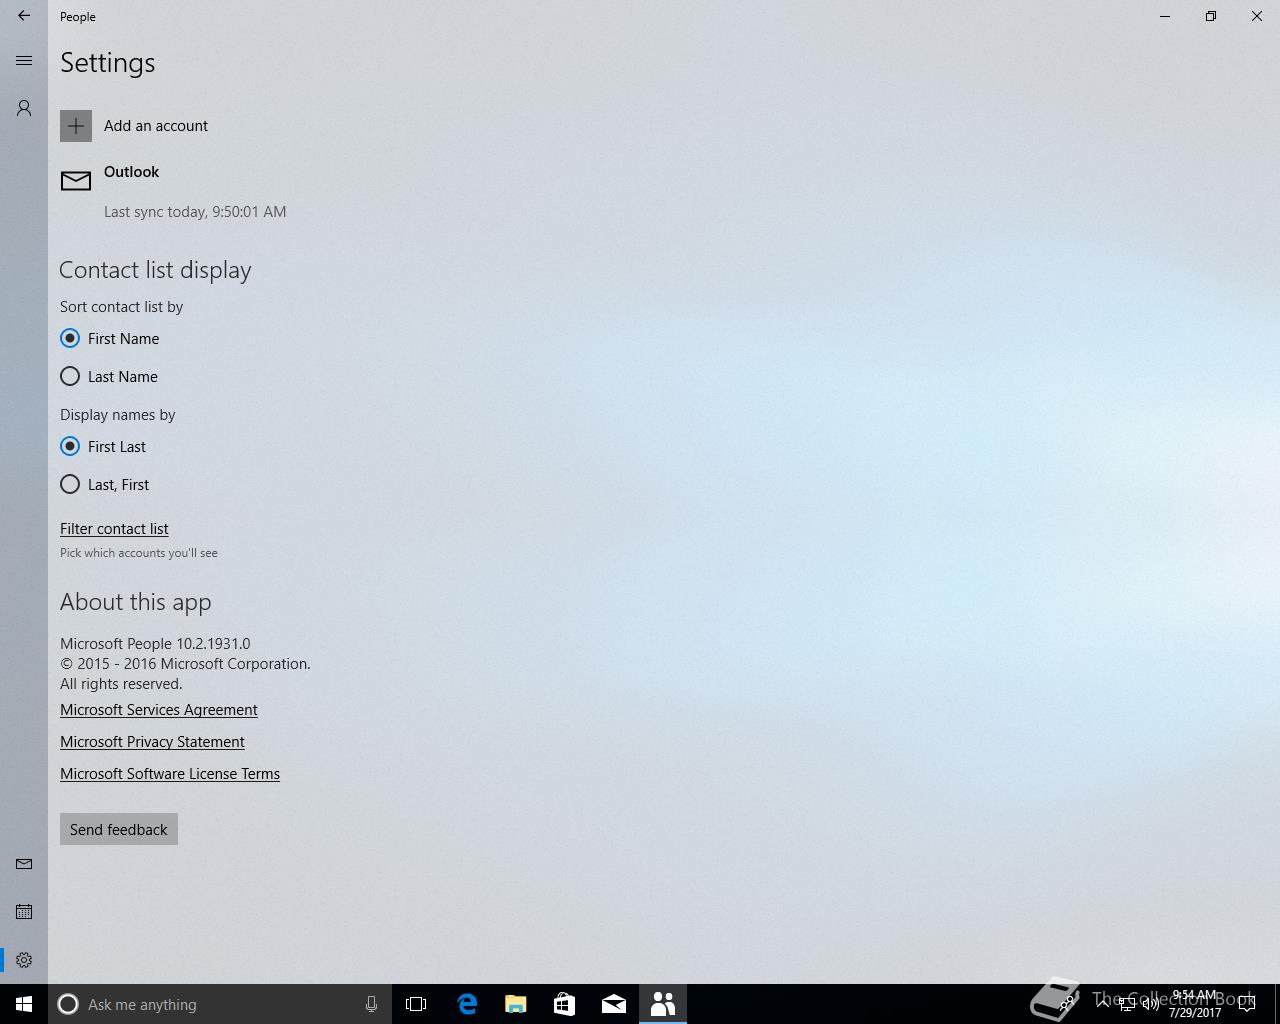Open Mail app from taskbar
The width and height of the screenshot is (1280, 1024).
coord(614,1004)
